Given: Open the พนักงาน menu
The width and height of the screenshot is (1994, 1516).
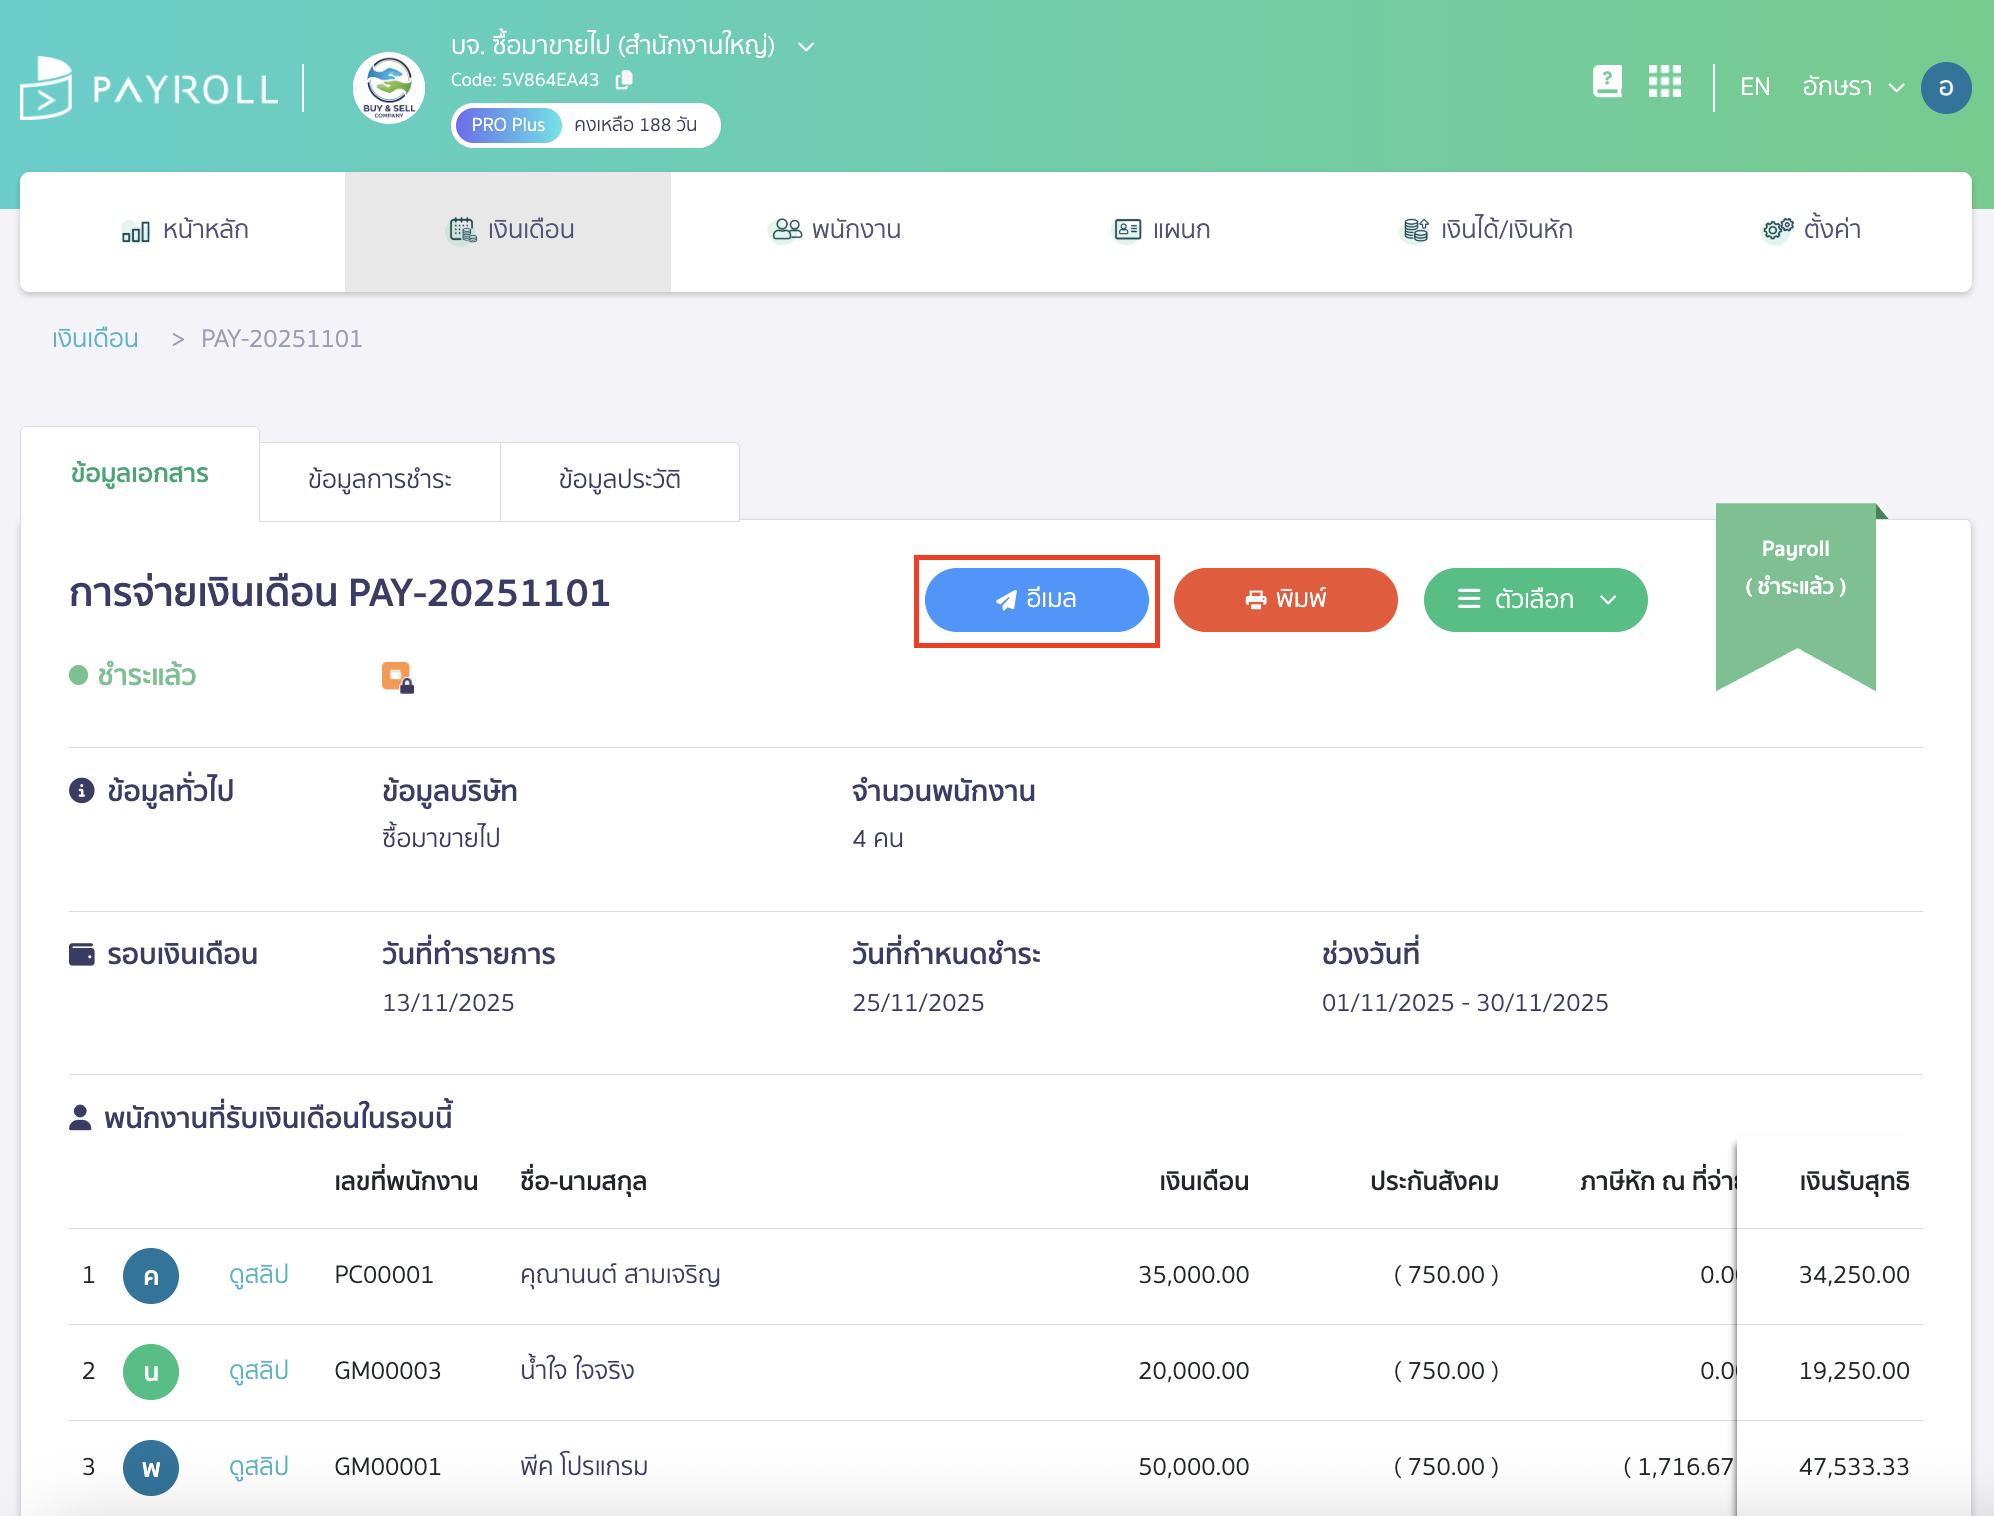Looking at the screenshot, I should 836,230.
